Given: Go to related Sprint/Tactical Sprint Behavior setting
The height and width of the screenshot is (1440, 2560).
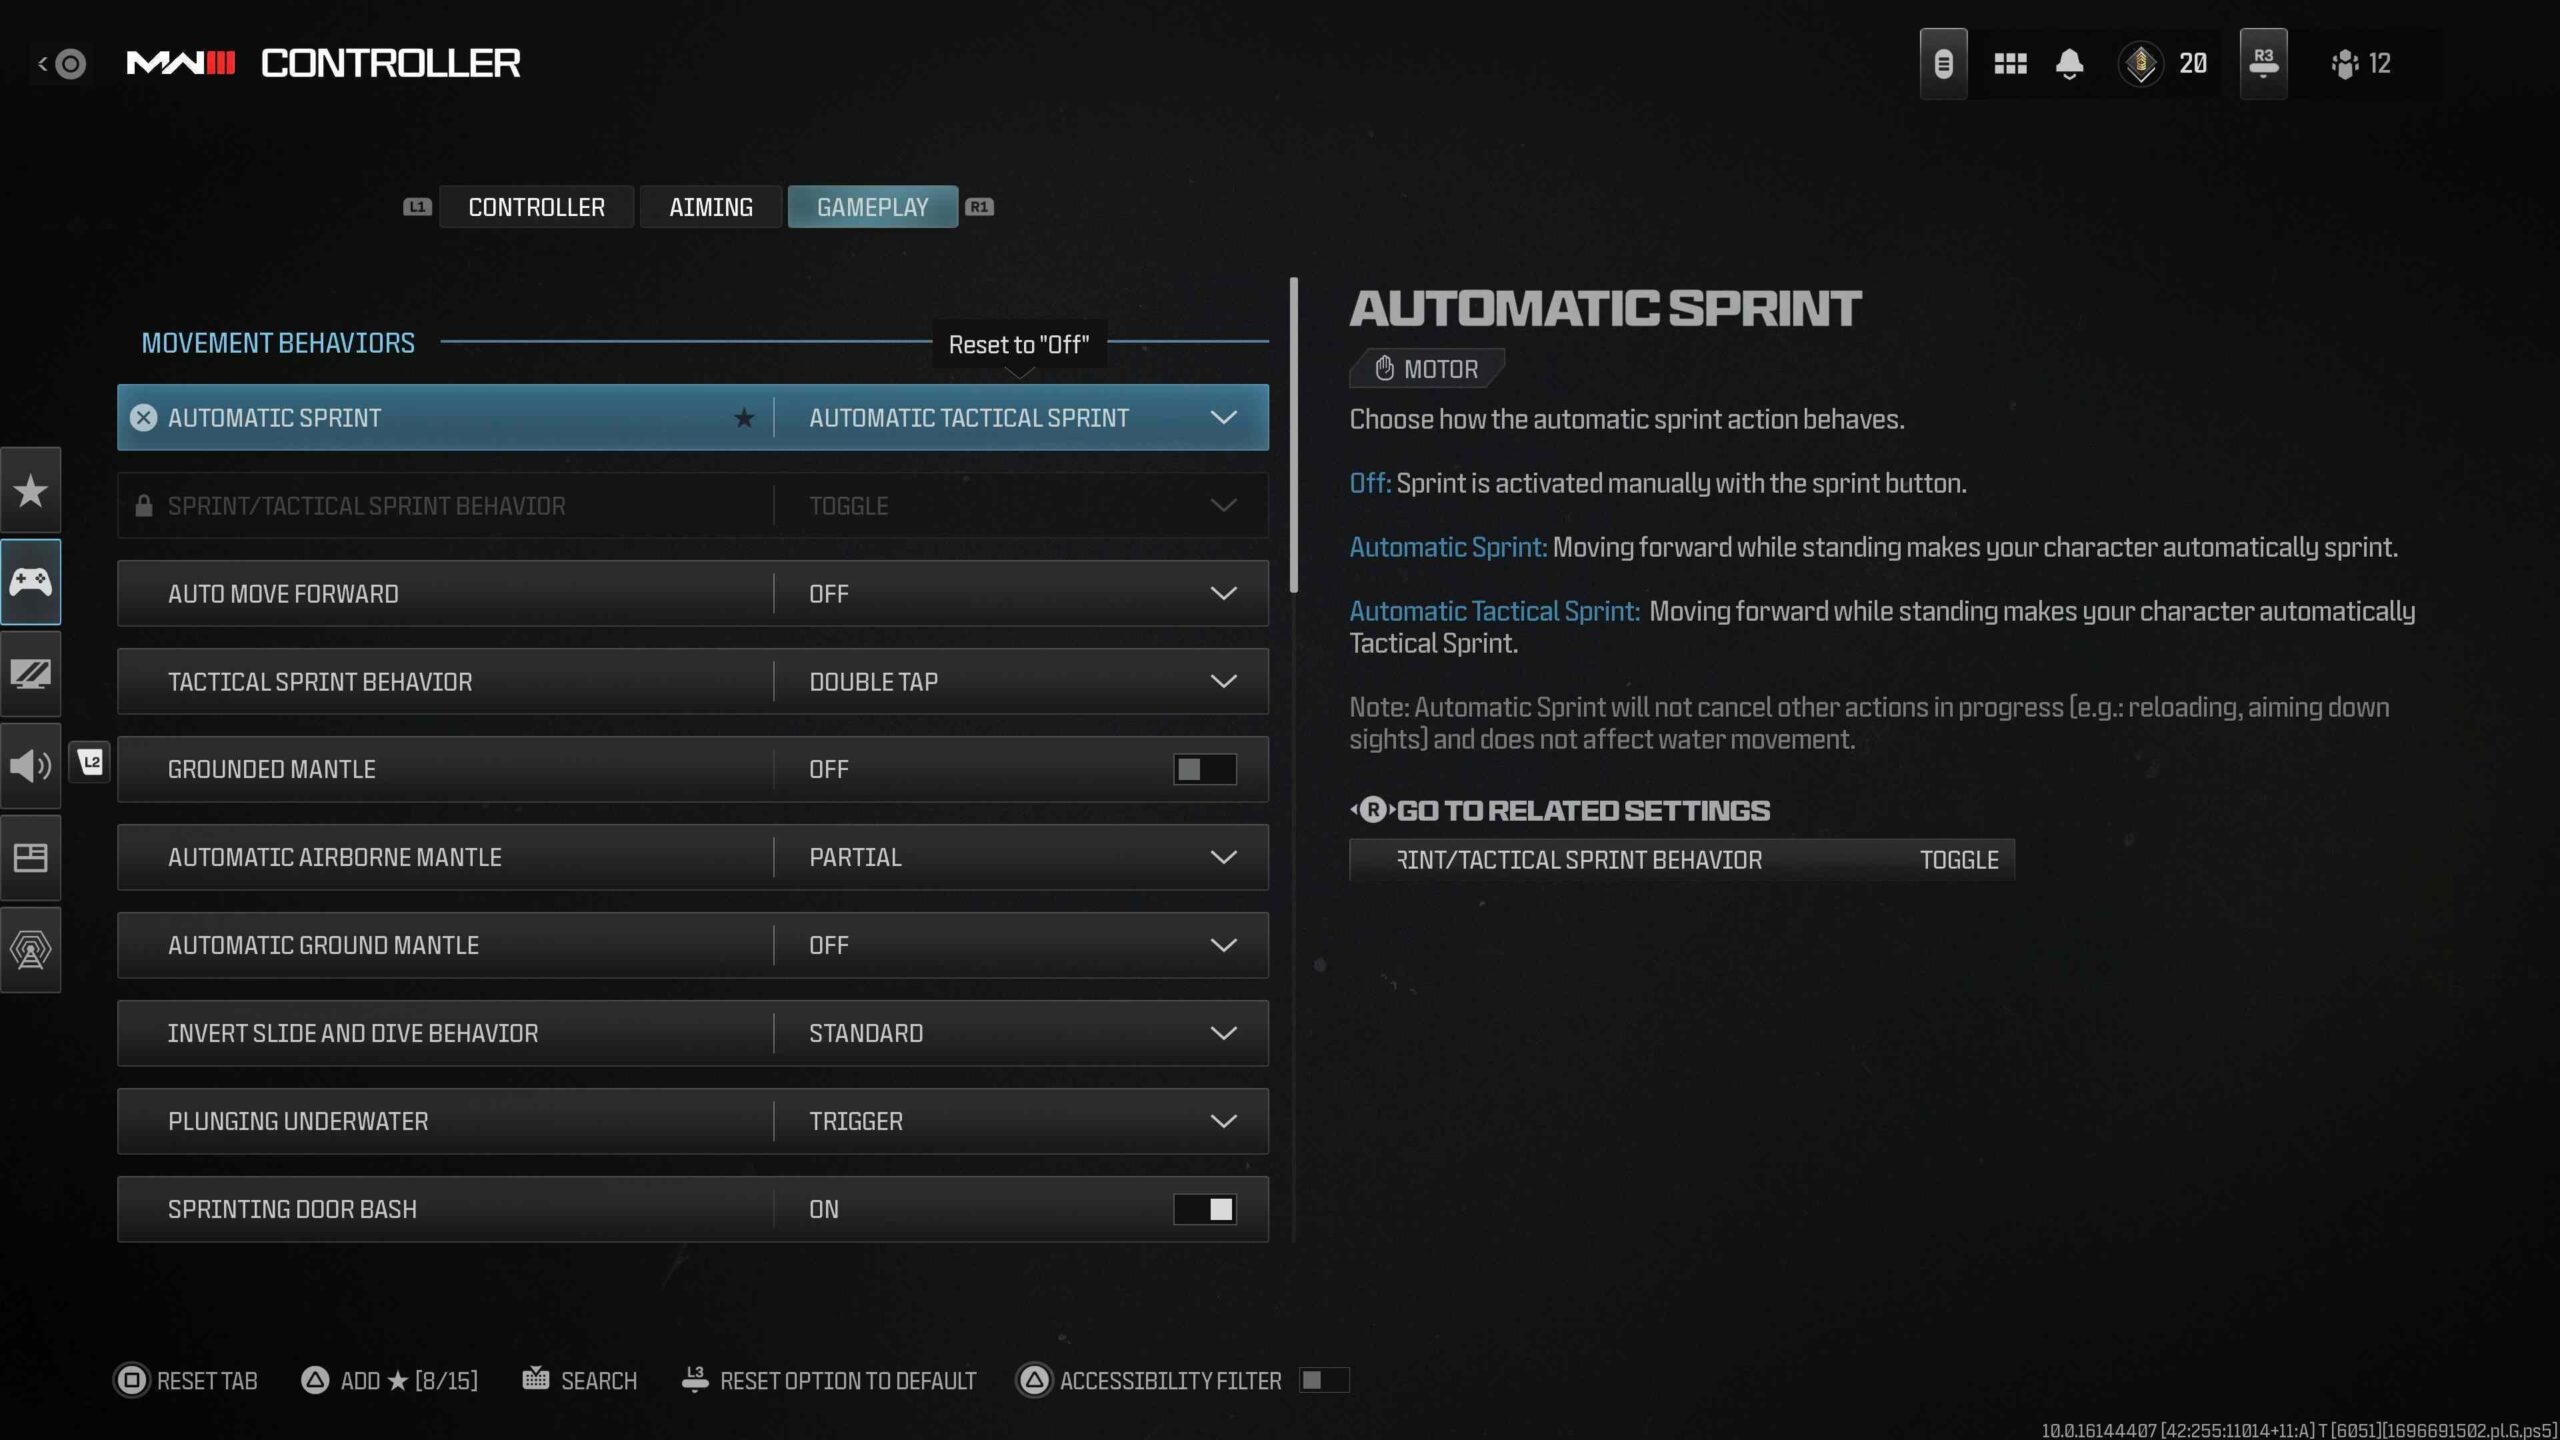Looking at the screenshot, I should (x=1680, y=860).
